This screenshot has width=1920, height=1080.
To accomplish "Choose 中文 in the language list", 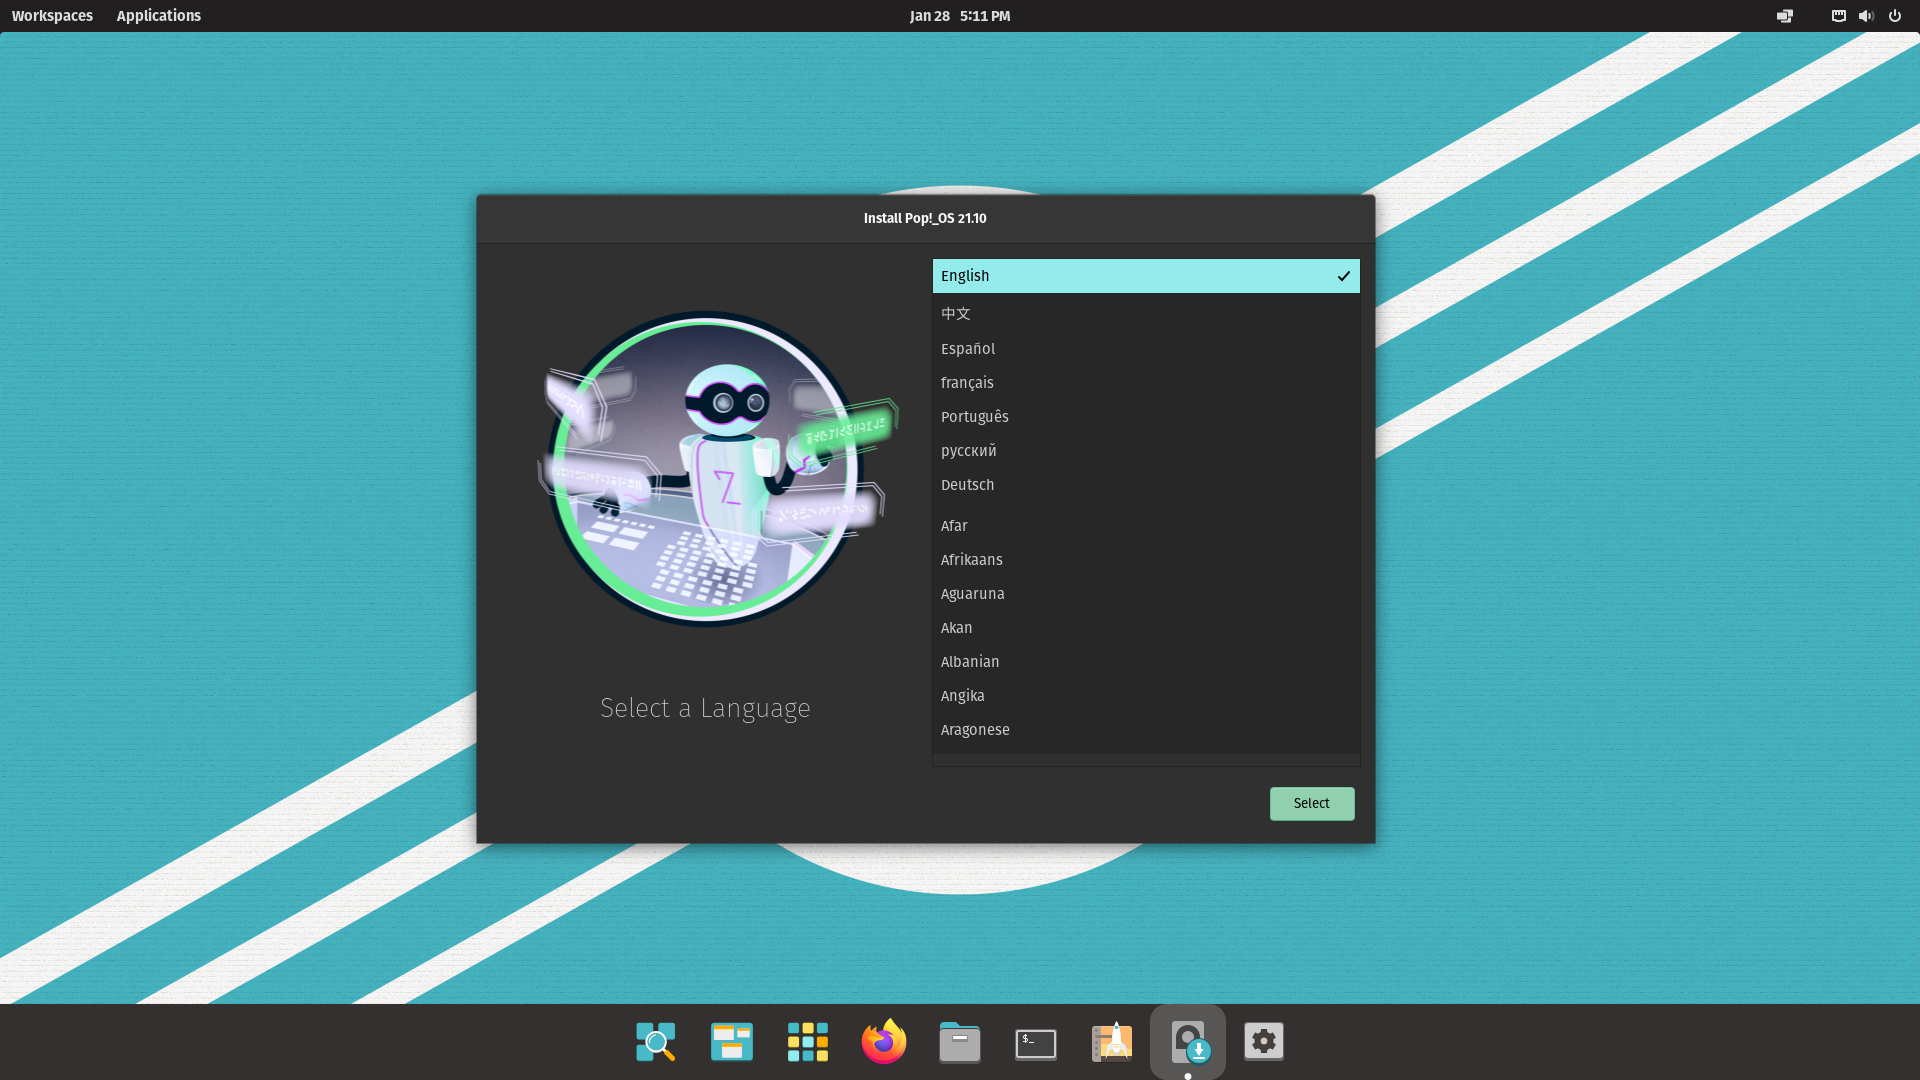I will click(x=1146, y=314).
